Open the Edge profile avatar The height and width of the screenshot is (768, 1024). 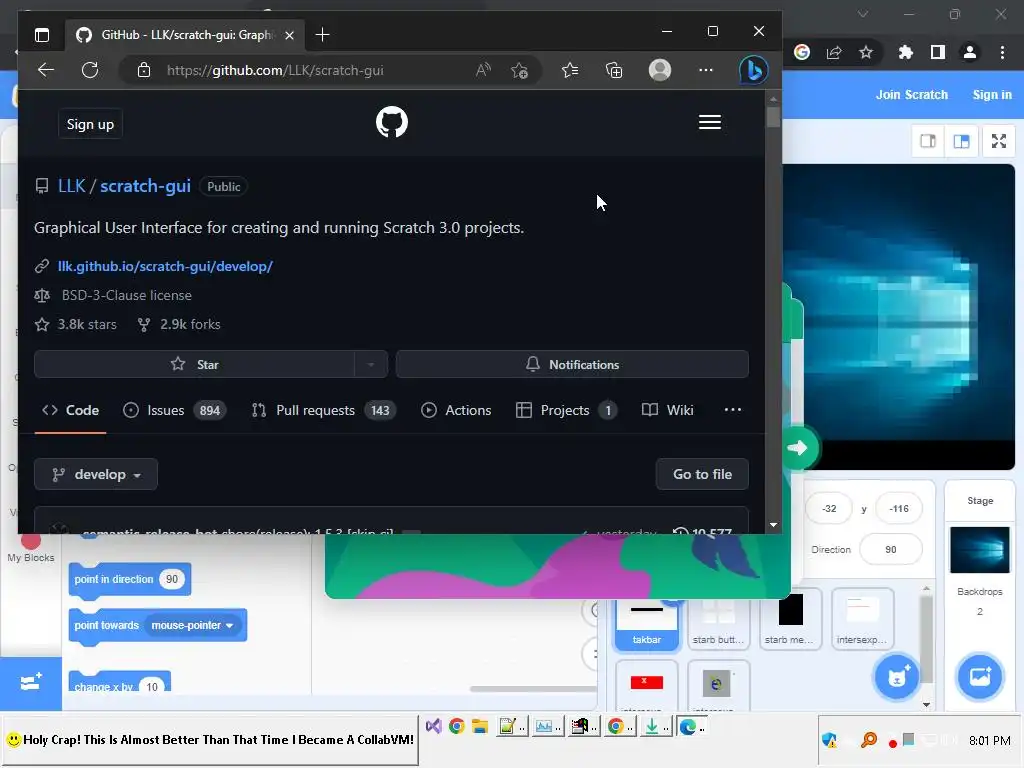point(660,70)
